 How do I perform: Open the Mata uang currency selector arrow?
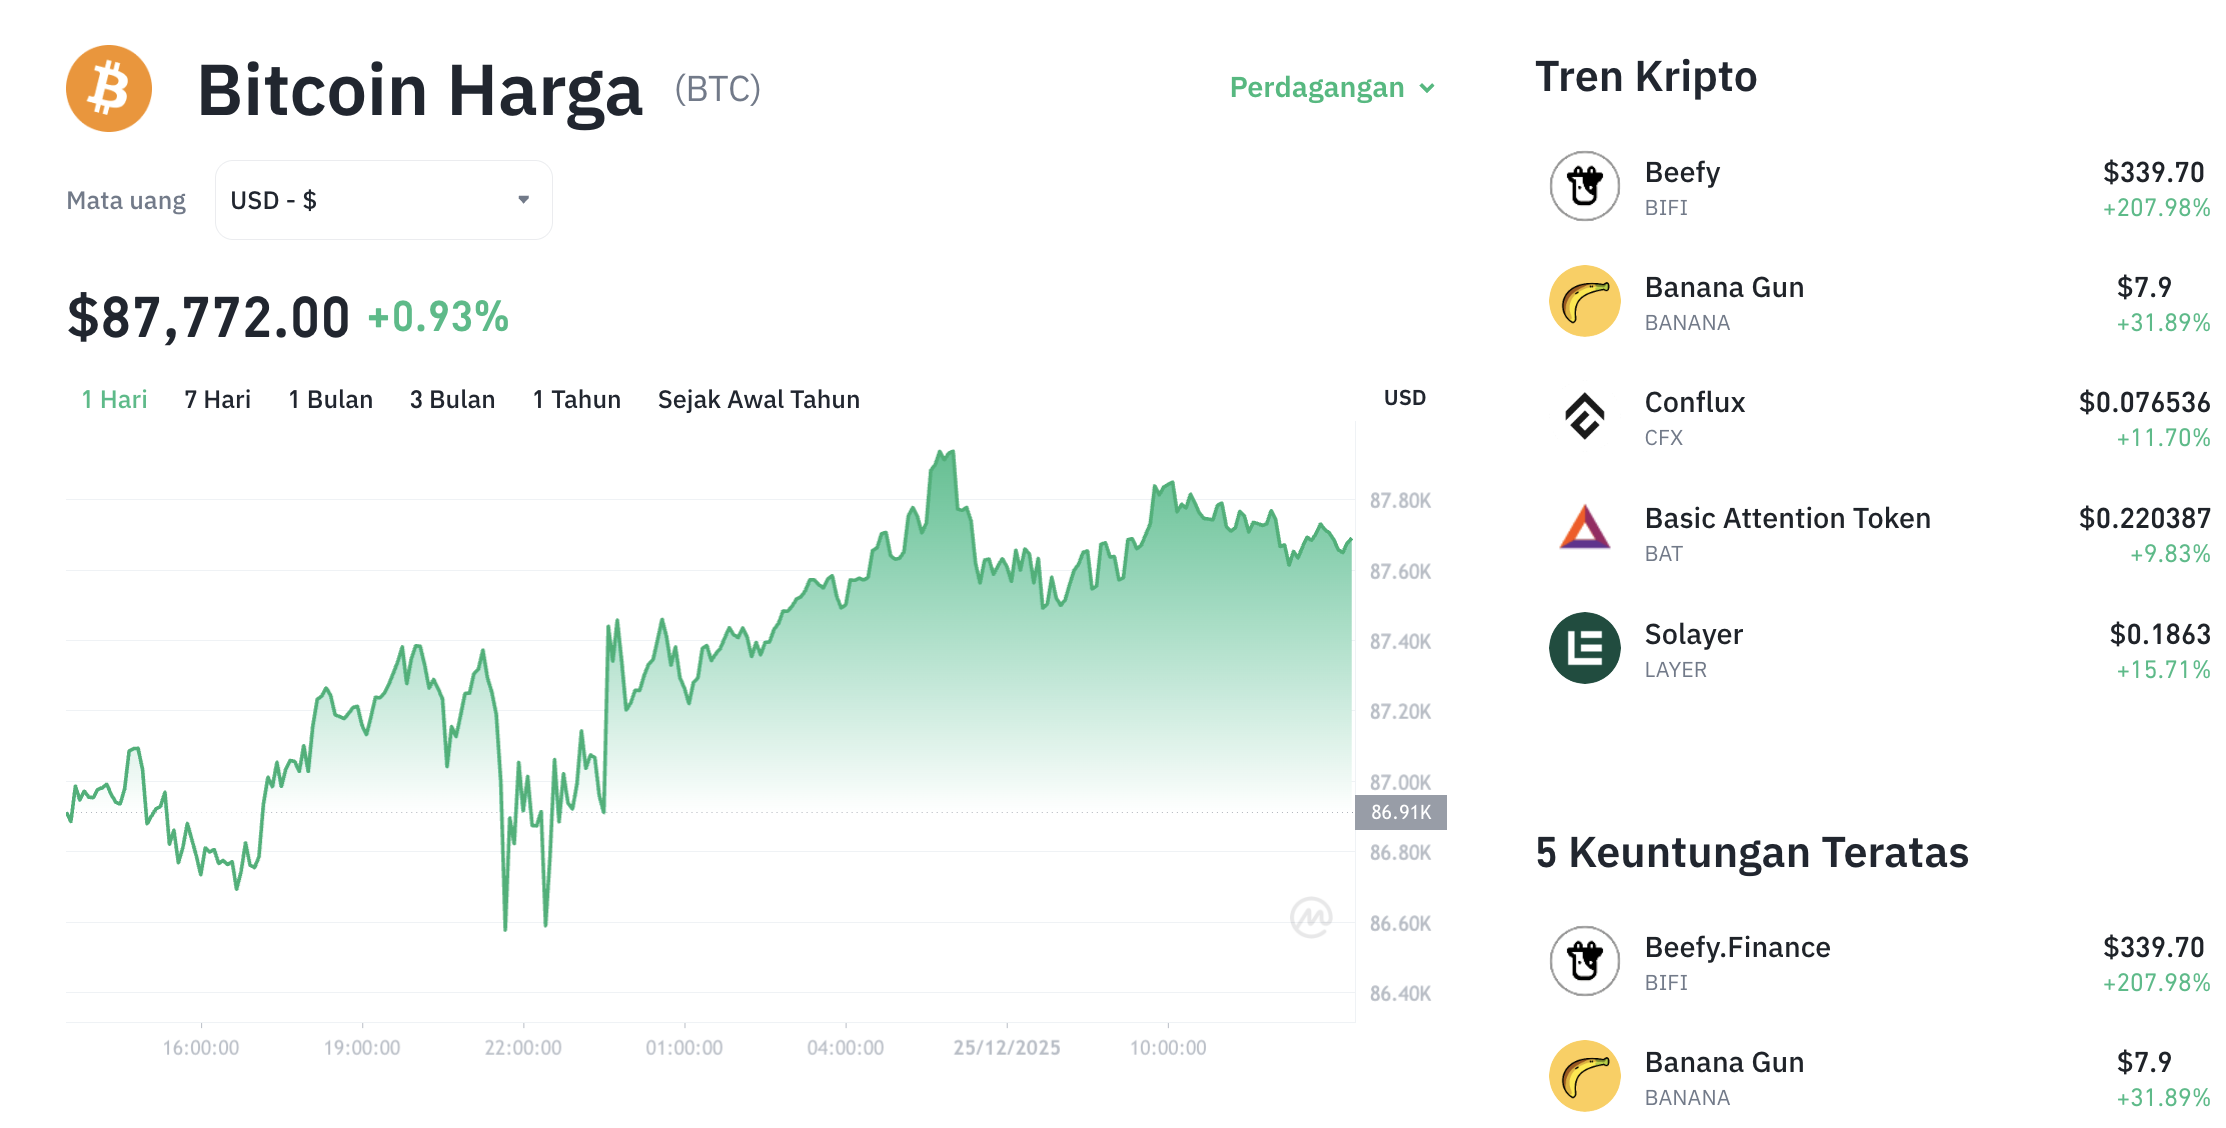[x=524, y=199]
